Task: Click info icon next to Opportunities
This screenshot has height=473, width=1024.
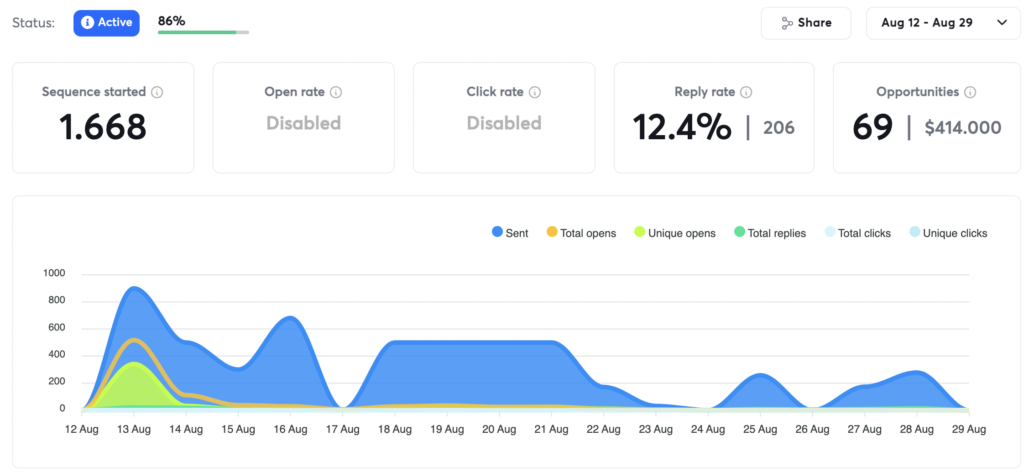Action: point(970,92)
